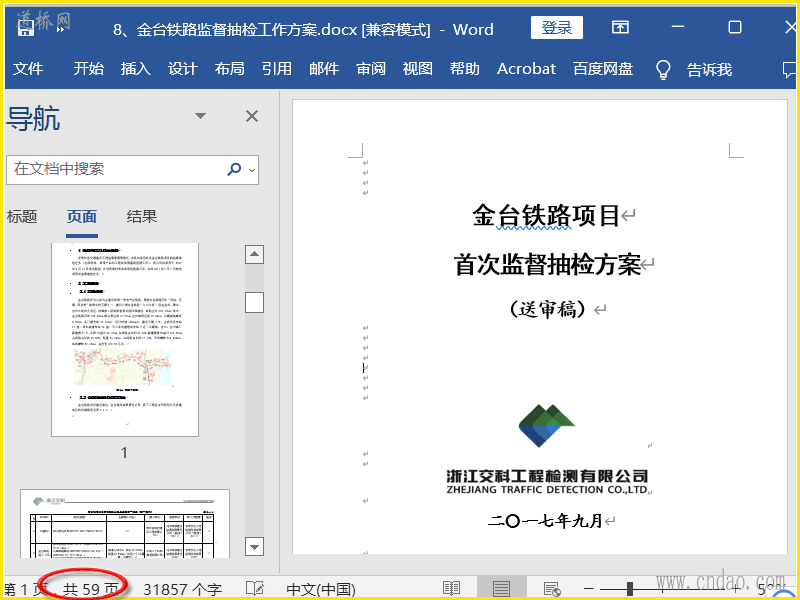Switch navigation pane to 标题 tab
The image size is (800, 600).
point(22,217)
